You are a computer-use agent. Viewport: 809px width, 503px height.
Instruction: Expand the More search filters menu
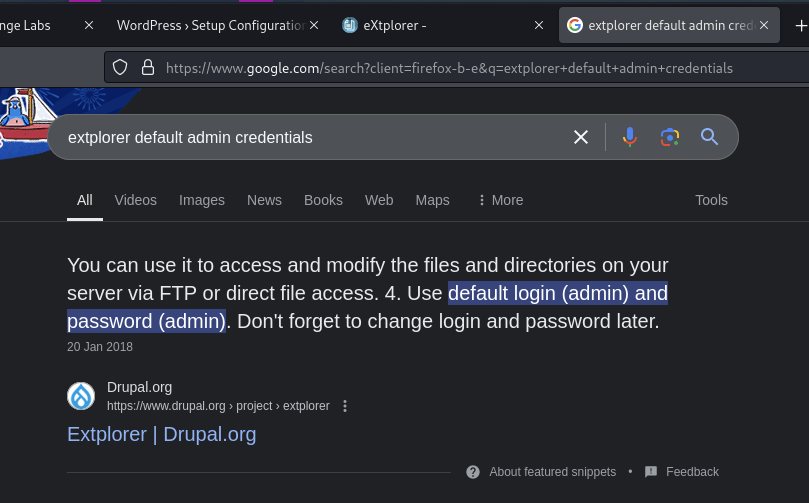coord(500,200)
